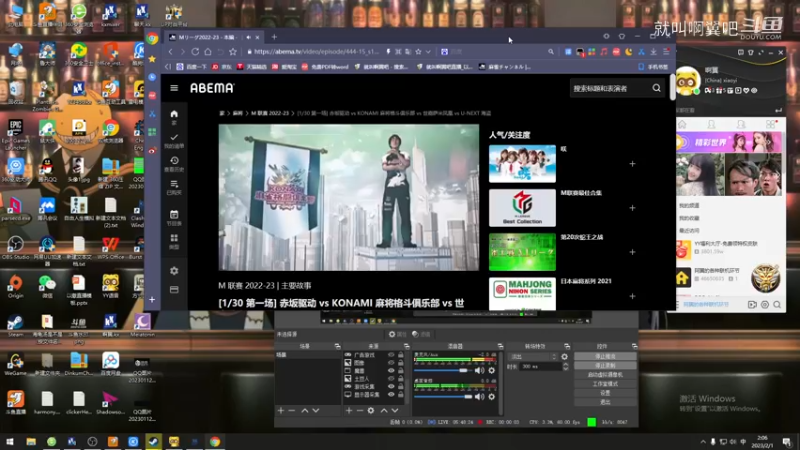Open OBS transition properties gear
Image resolution: width=800 pixels, height=450 pixels.
[564, 357]
